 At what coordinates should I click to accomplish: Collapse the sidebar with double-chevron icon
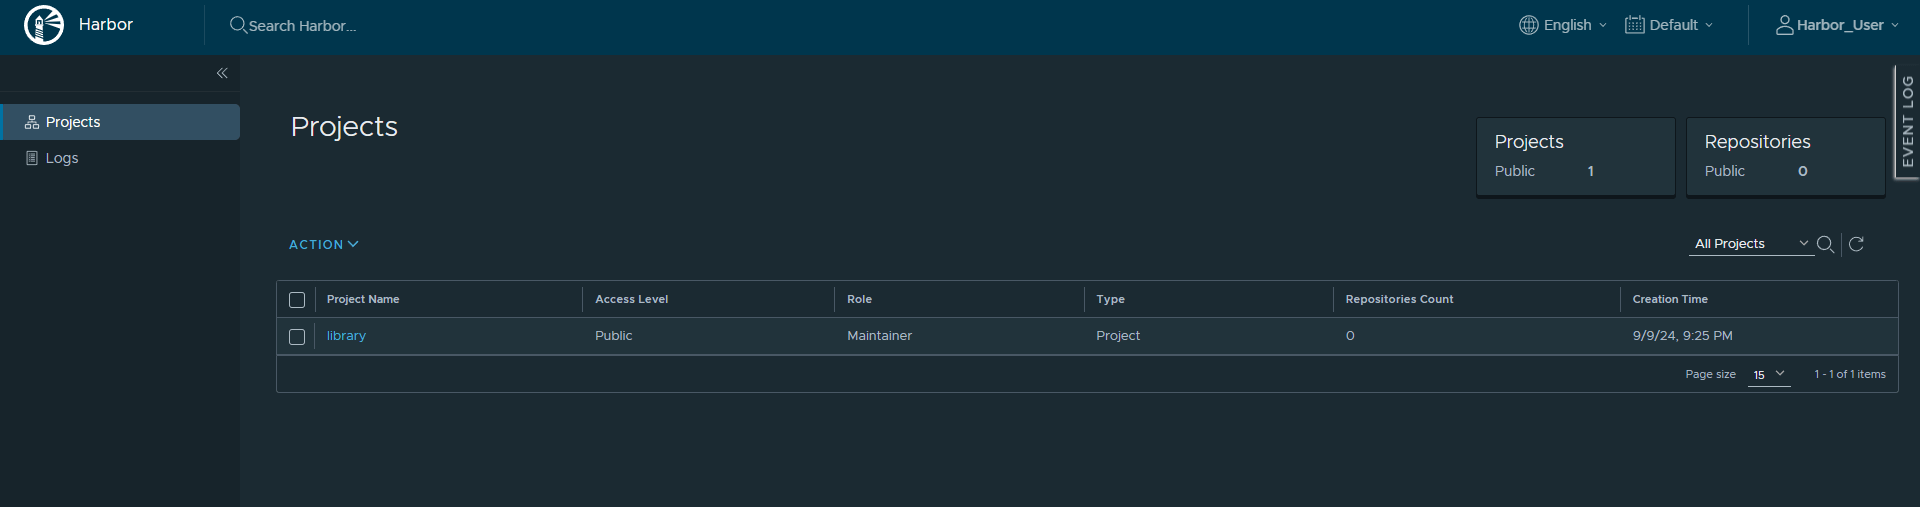point(222,73)
